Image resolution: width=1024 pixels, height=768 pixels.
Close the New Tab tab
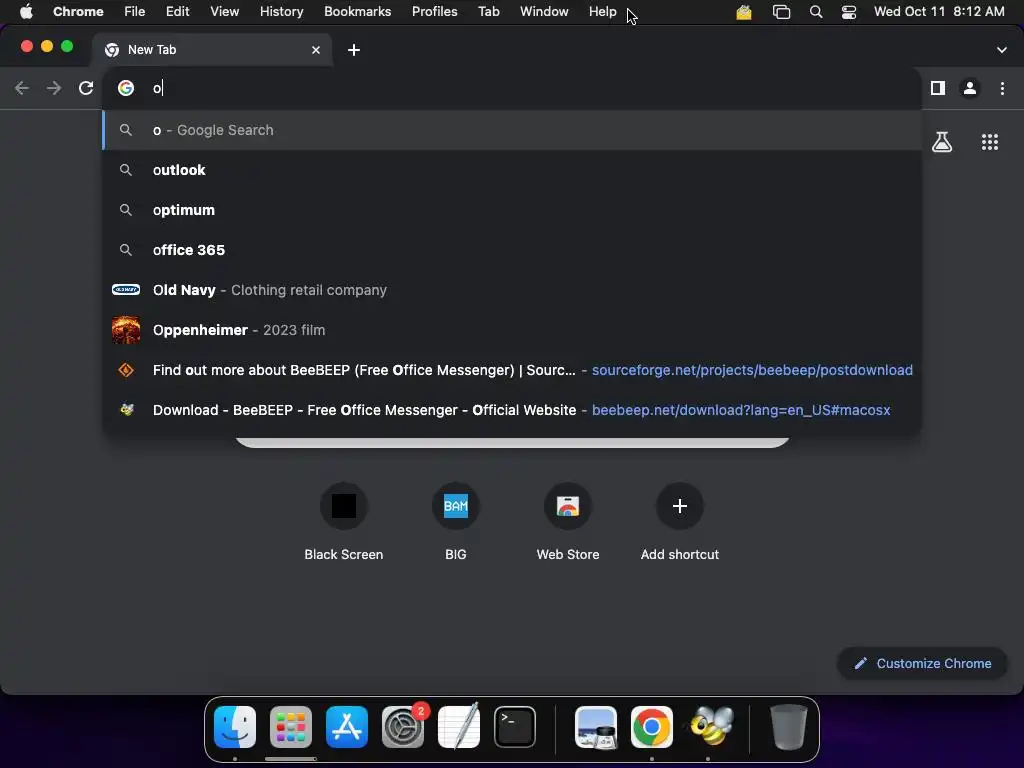pos(316,50)
